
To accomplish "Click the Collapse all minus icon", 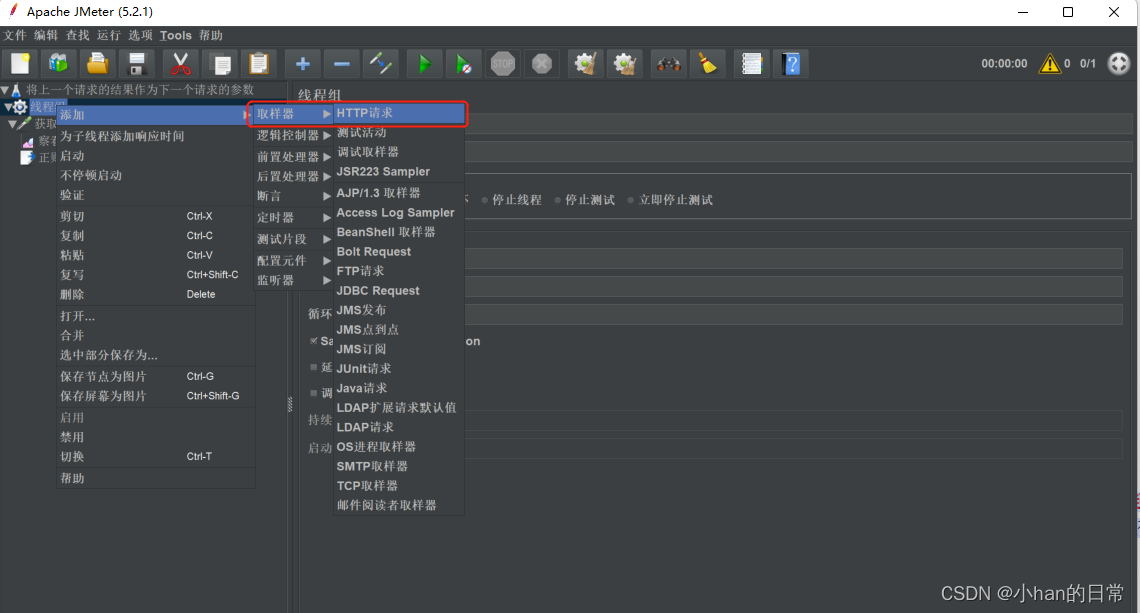I will [342, 64].
